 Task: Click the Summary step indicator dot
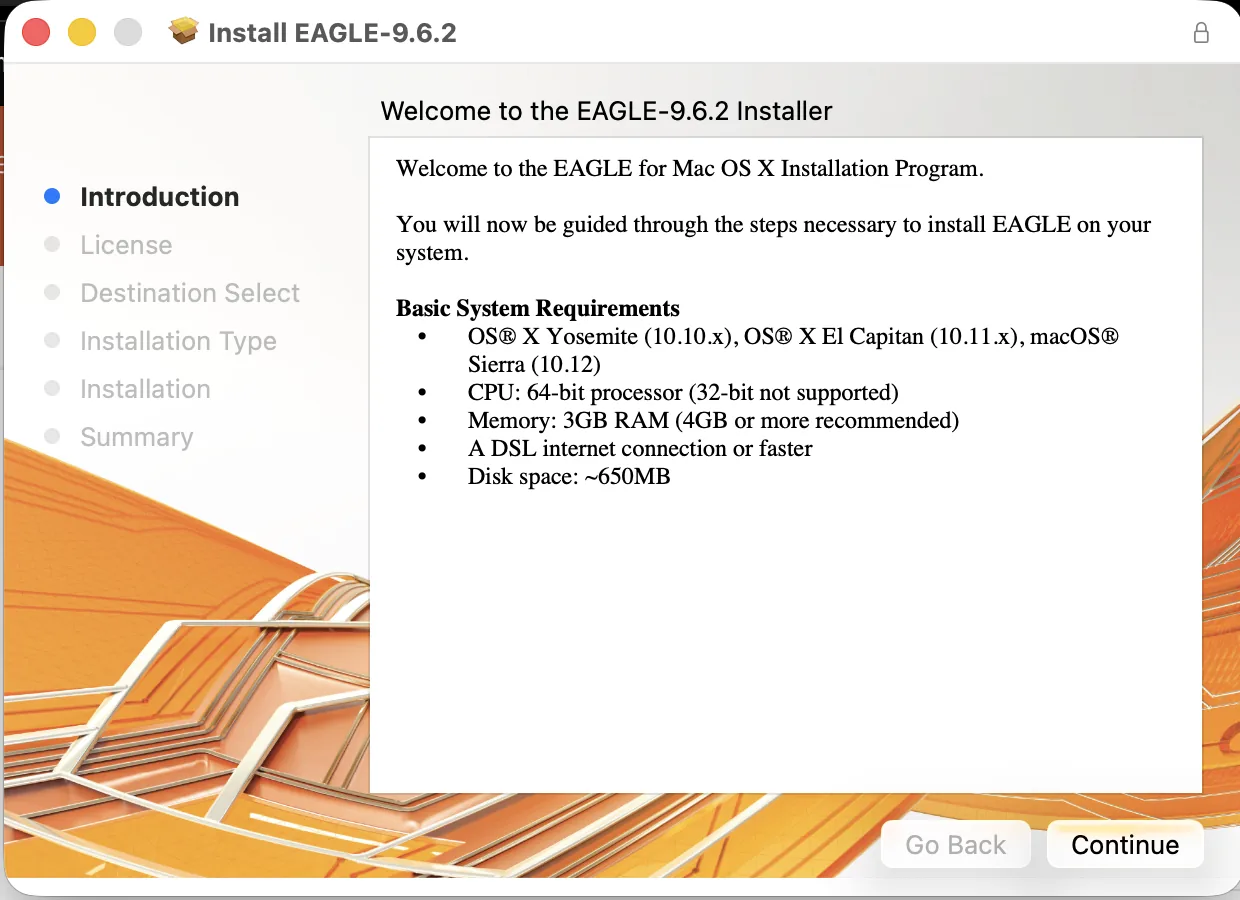pos(52,436)
